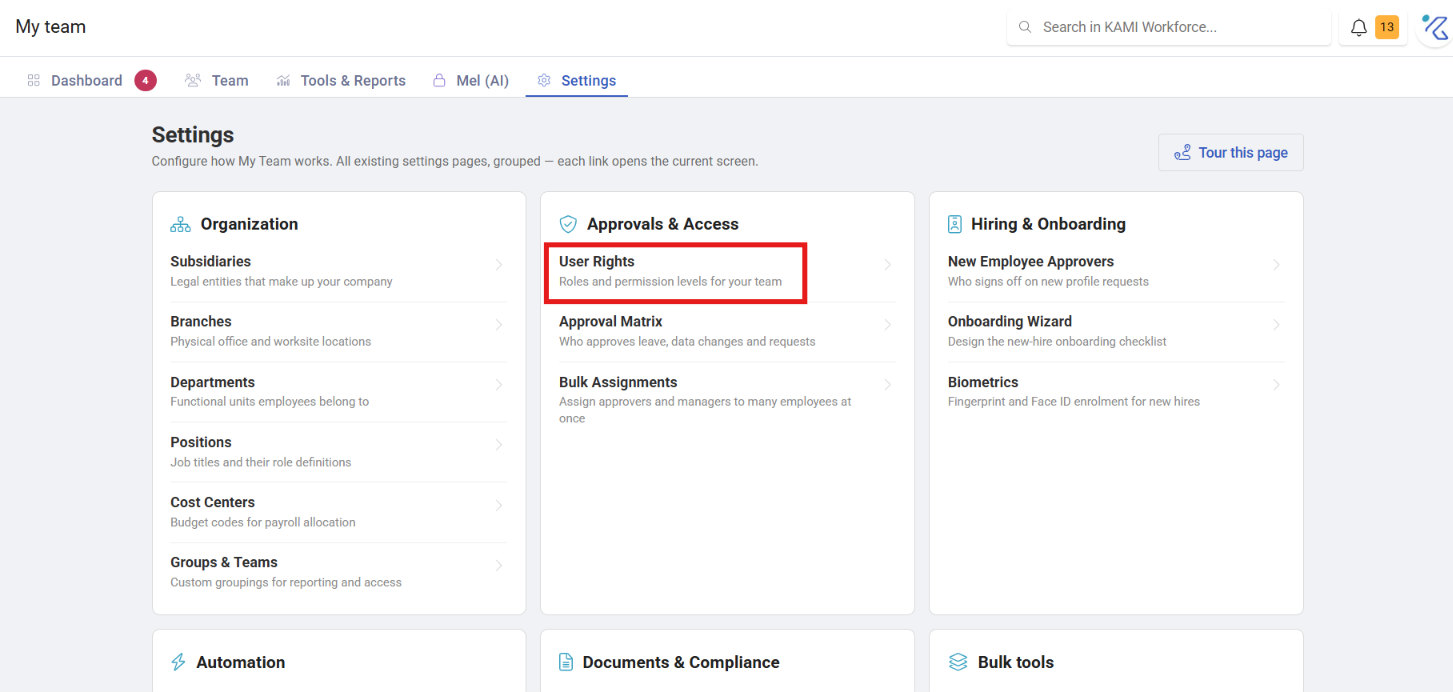The image size is (1453, 692).
Task: Click the "My team" page title
Action: (x=51, y=27)
